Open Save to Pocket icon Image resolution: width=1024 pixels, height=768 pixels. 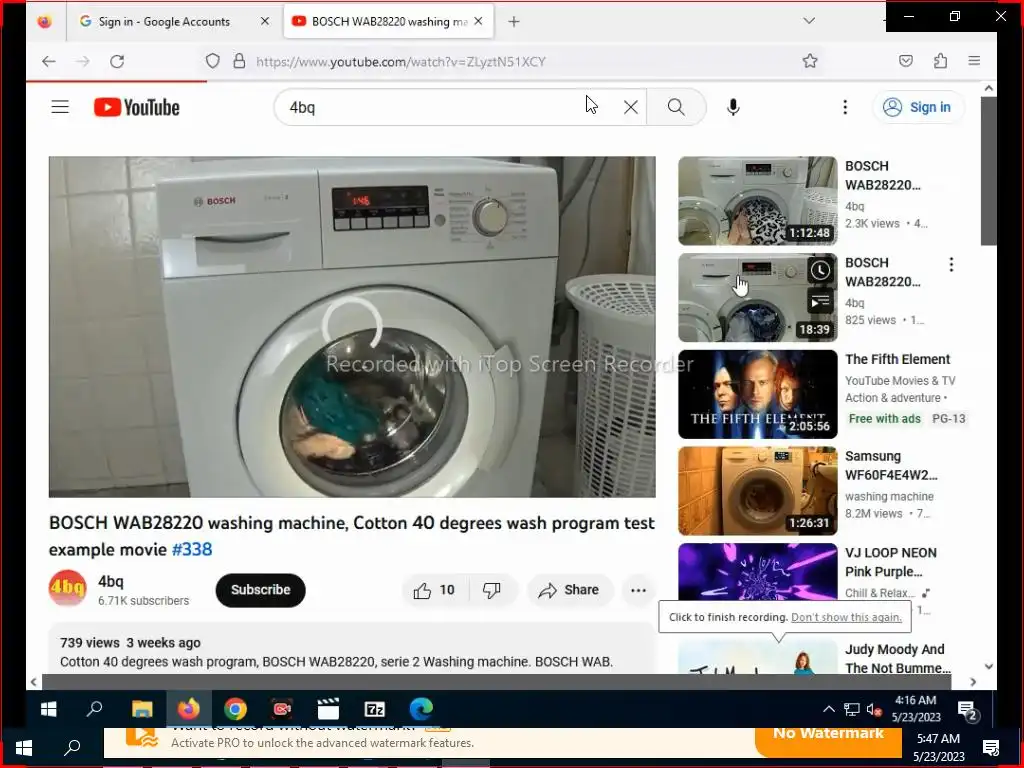(906, 61)
